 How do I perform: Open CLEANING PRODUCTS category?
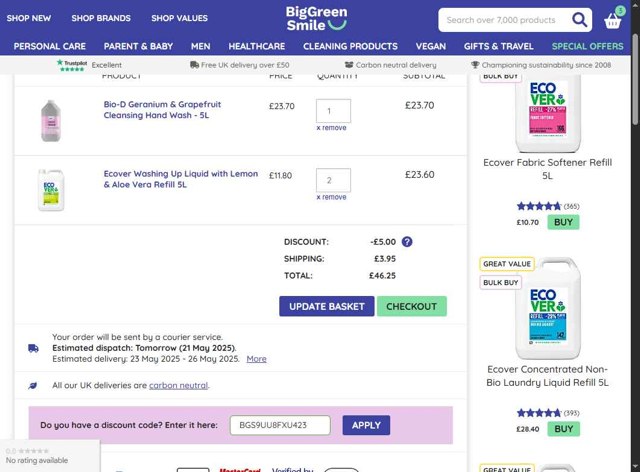coord(350,47)
